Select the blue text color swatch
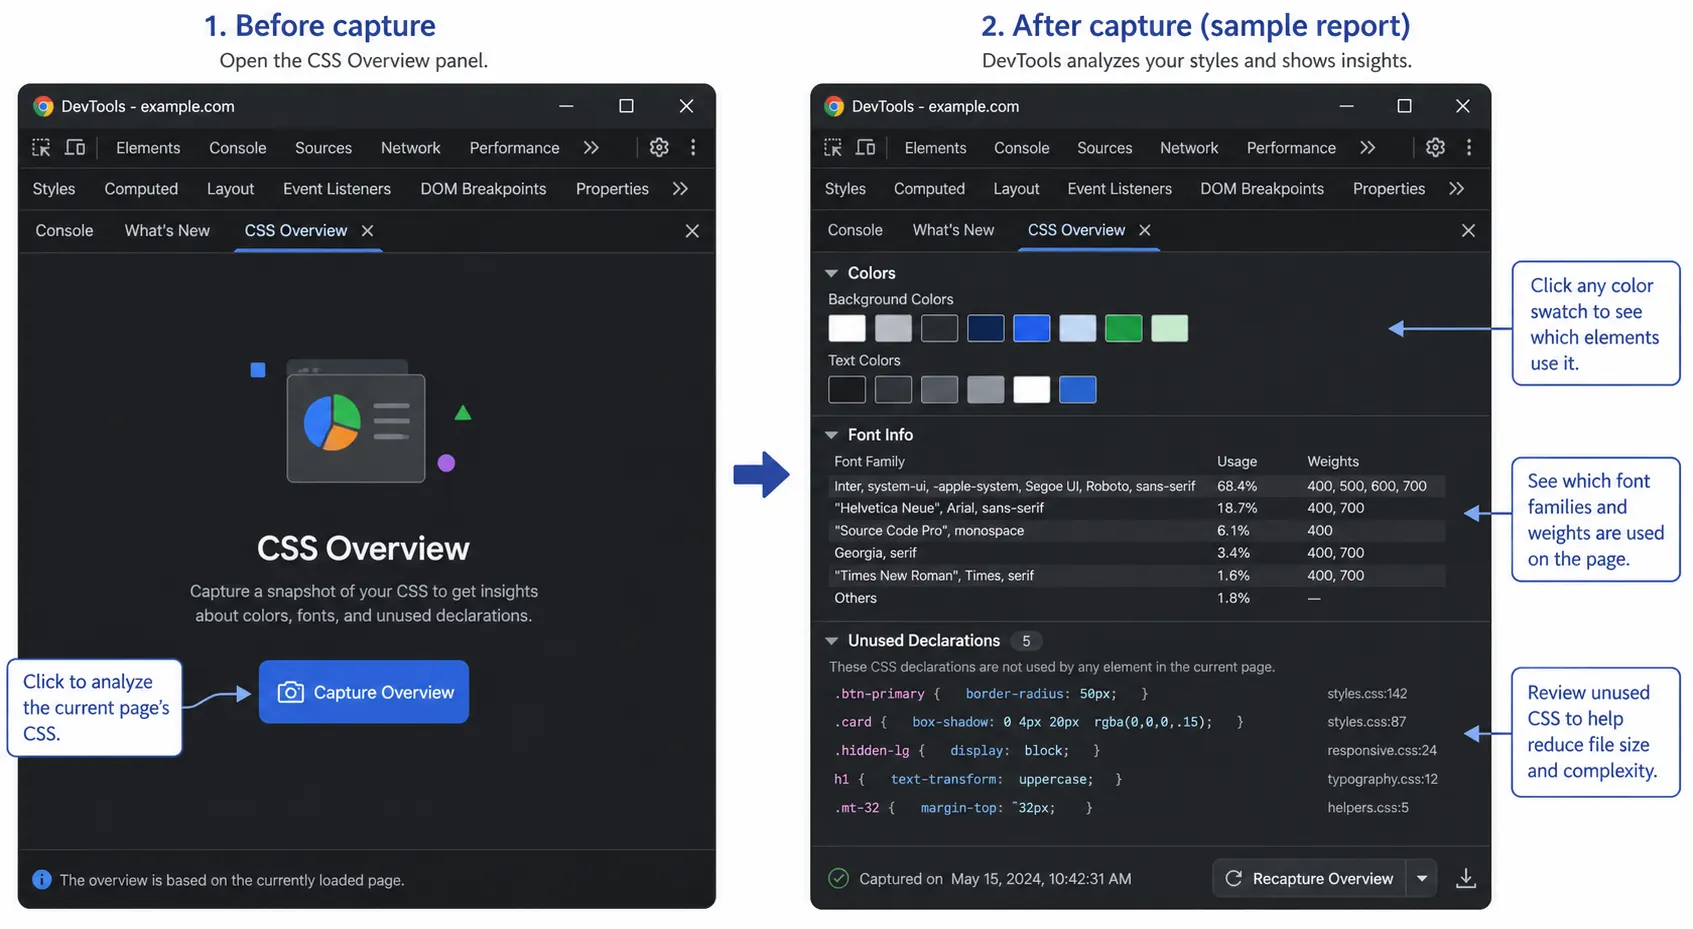Image resolution: width=1693 pixels, height=929 pixels. (x=1078, y=389)
